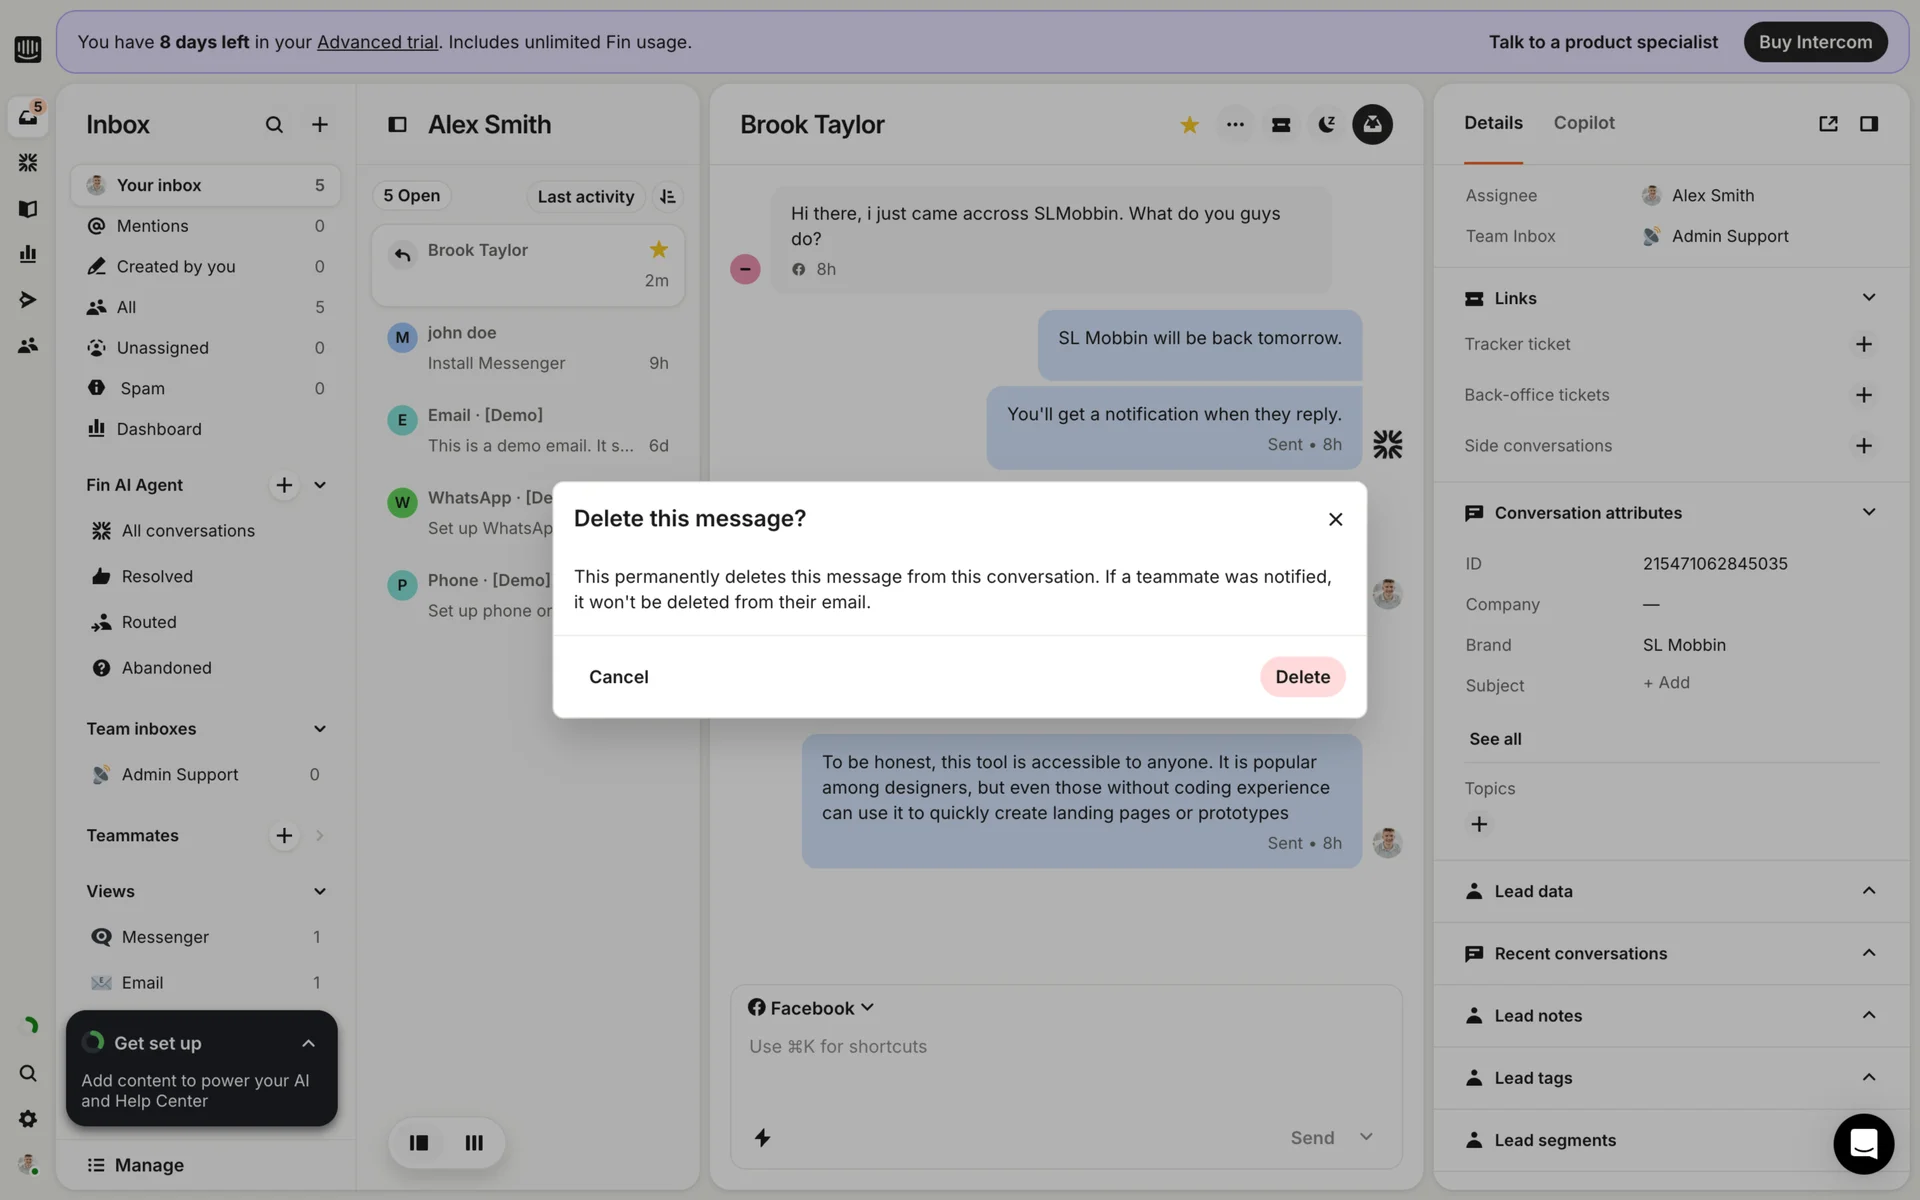Click the snooze moon icon
The width and height of the screenshot is (1920, 1200).
tap(1326, 125)
